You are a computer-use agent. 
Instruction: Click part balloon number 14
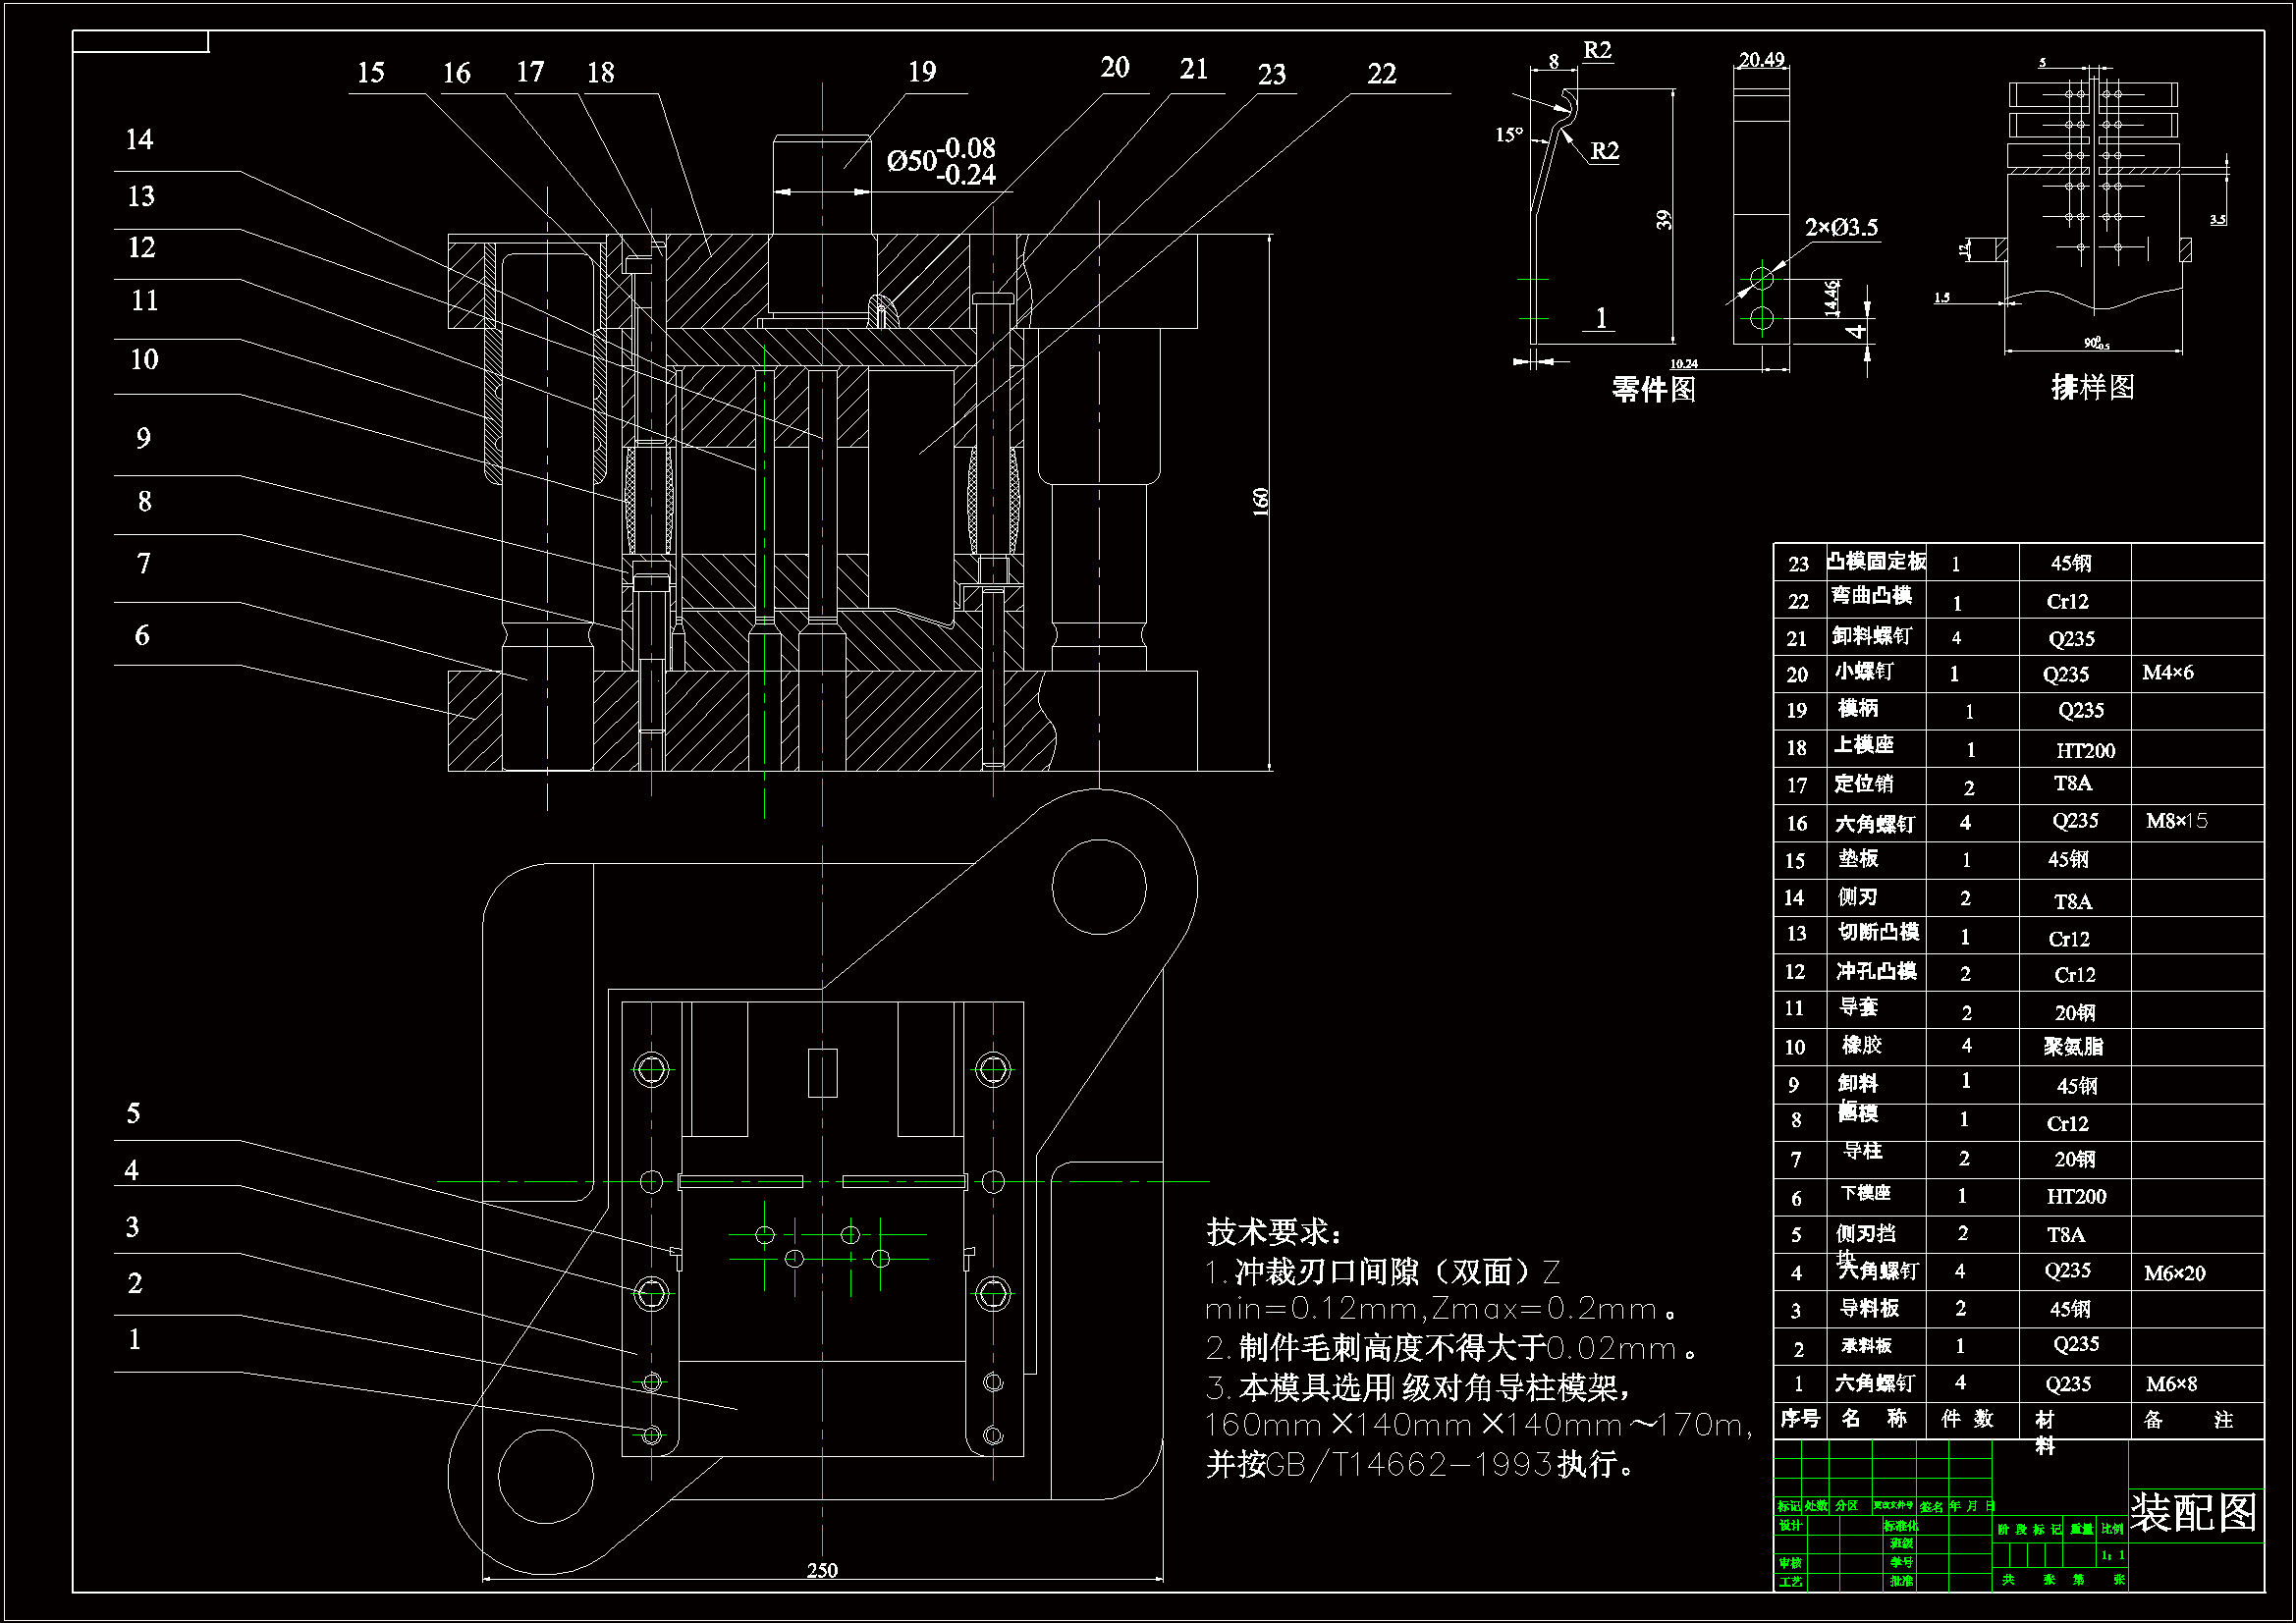click(139, 140)
